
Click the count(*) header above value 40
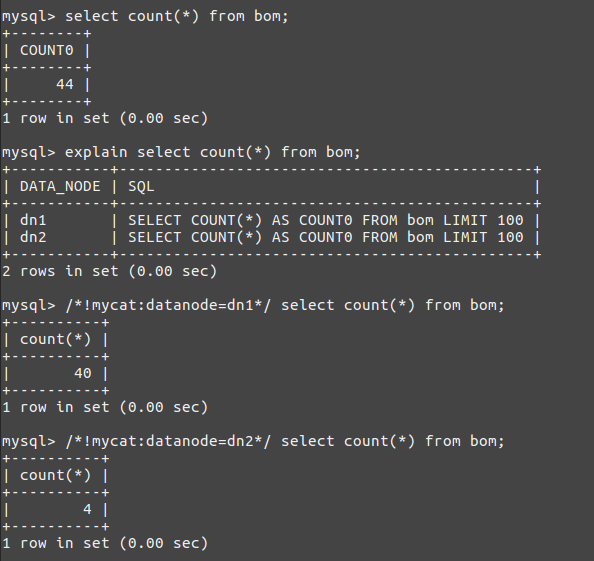pyautogui.click(x=56, y=339)
